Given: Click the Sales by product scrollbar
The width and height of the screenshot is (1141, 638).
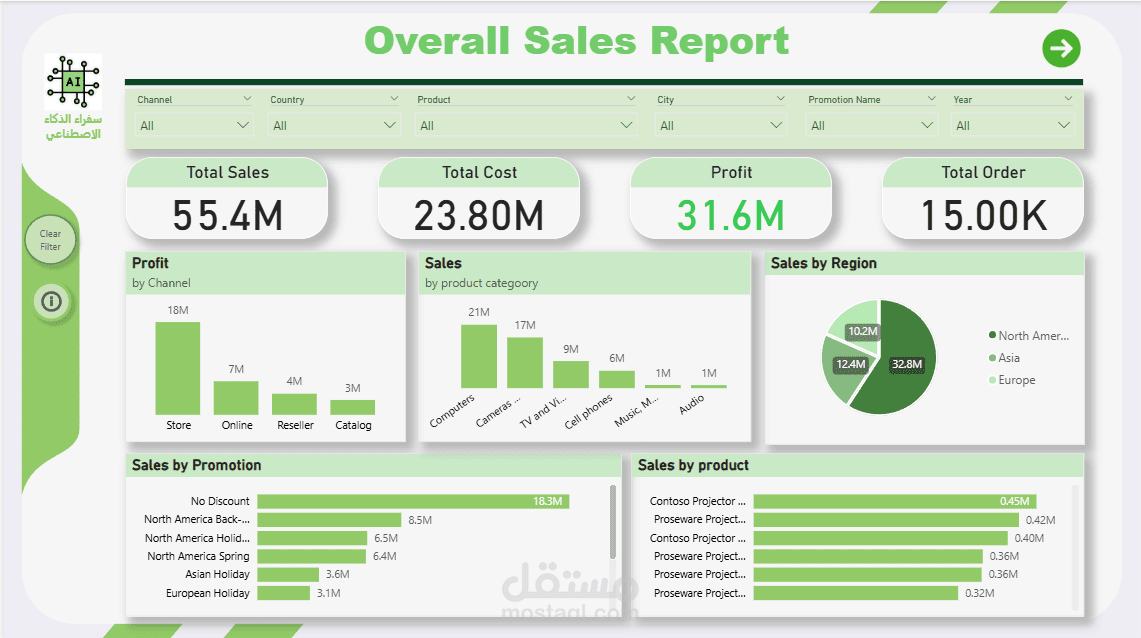Looking at the screenshot, I should [1075, 546].
